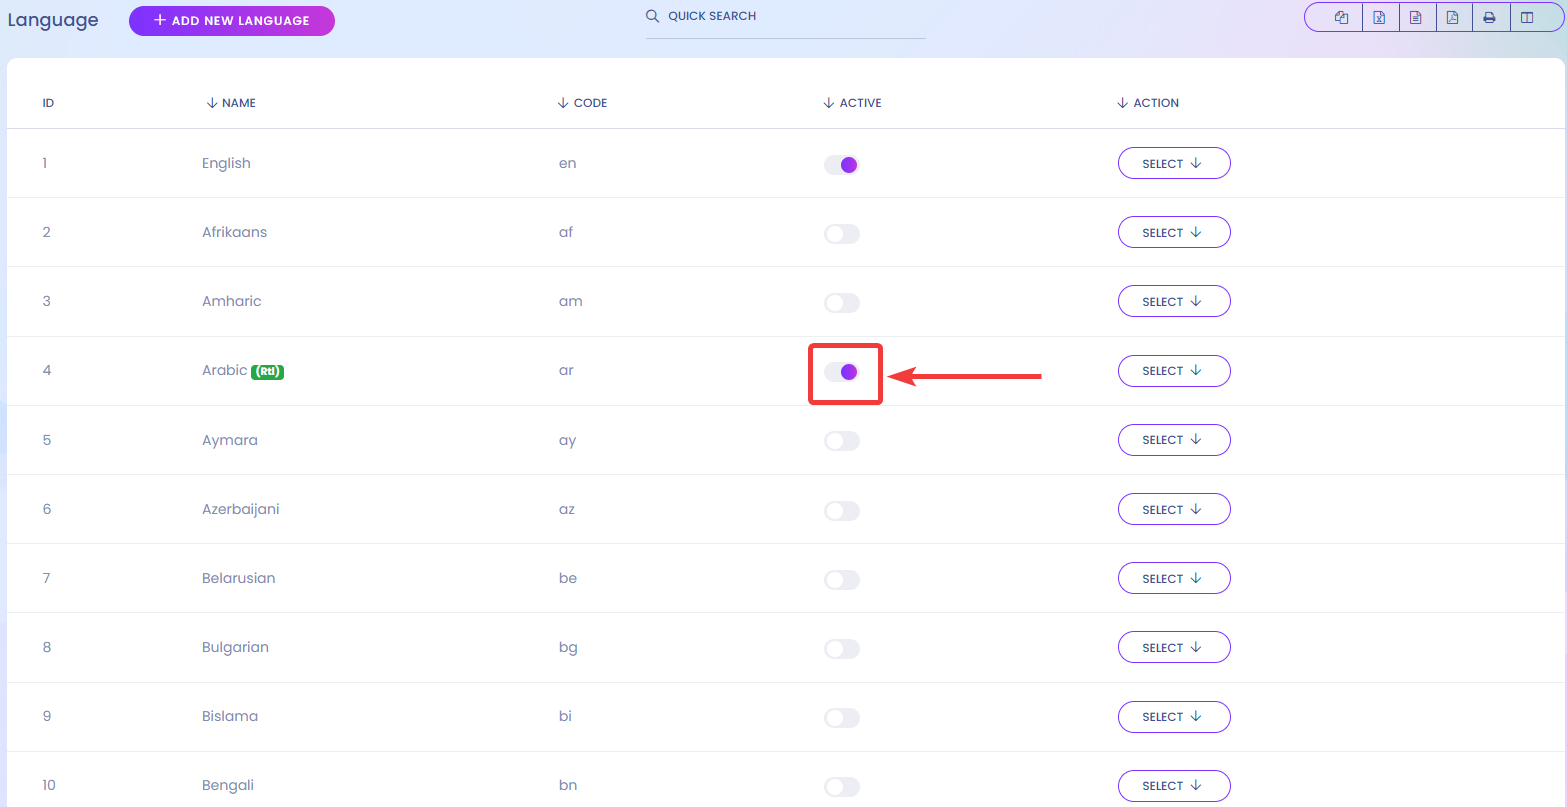The height and width of the screenshot is (807, 1567).
Task: Export the table to Excel
Action: tap(1379, 17)
